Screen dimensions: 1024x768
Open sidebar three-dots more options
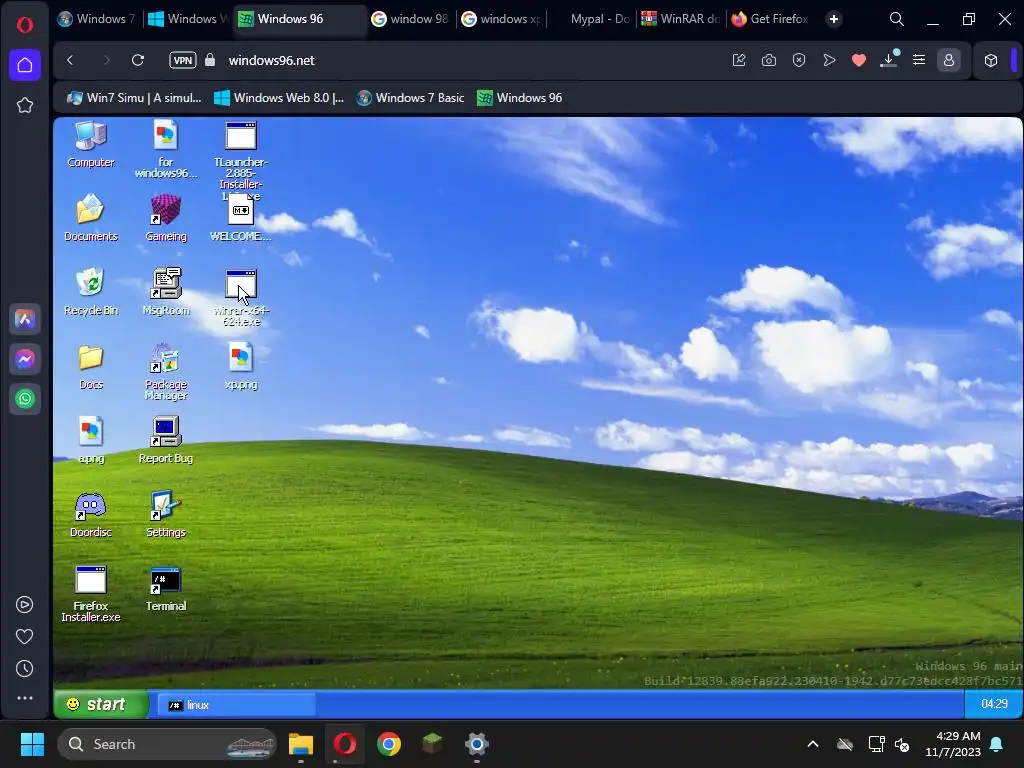click(25, 698)
